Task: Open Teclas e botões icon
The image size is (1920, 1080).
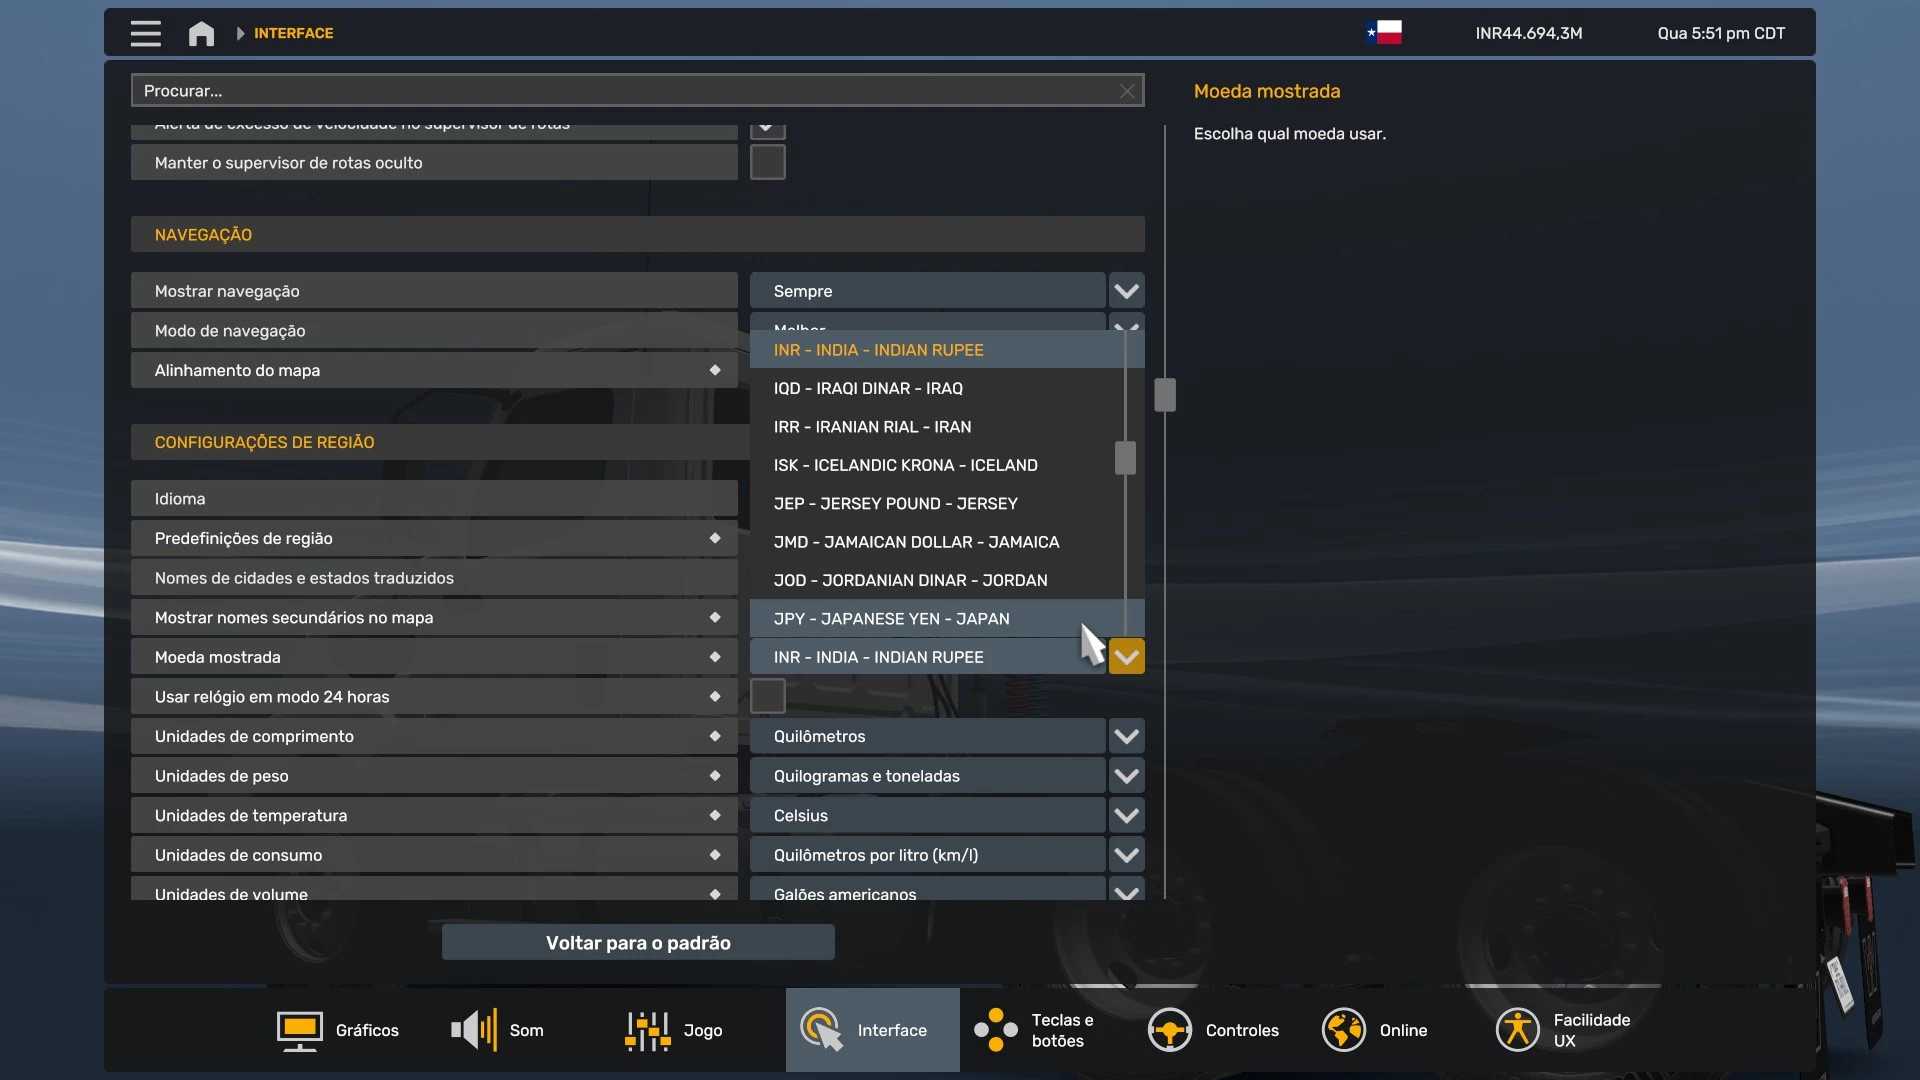Action: 996,1030
